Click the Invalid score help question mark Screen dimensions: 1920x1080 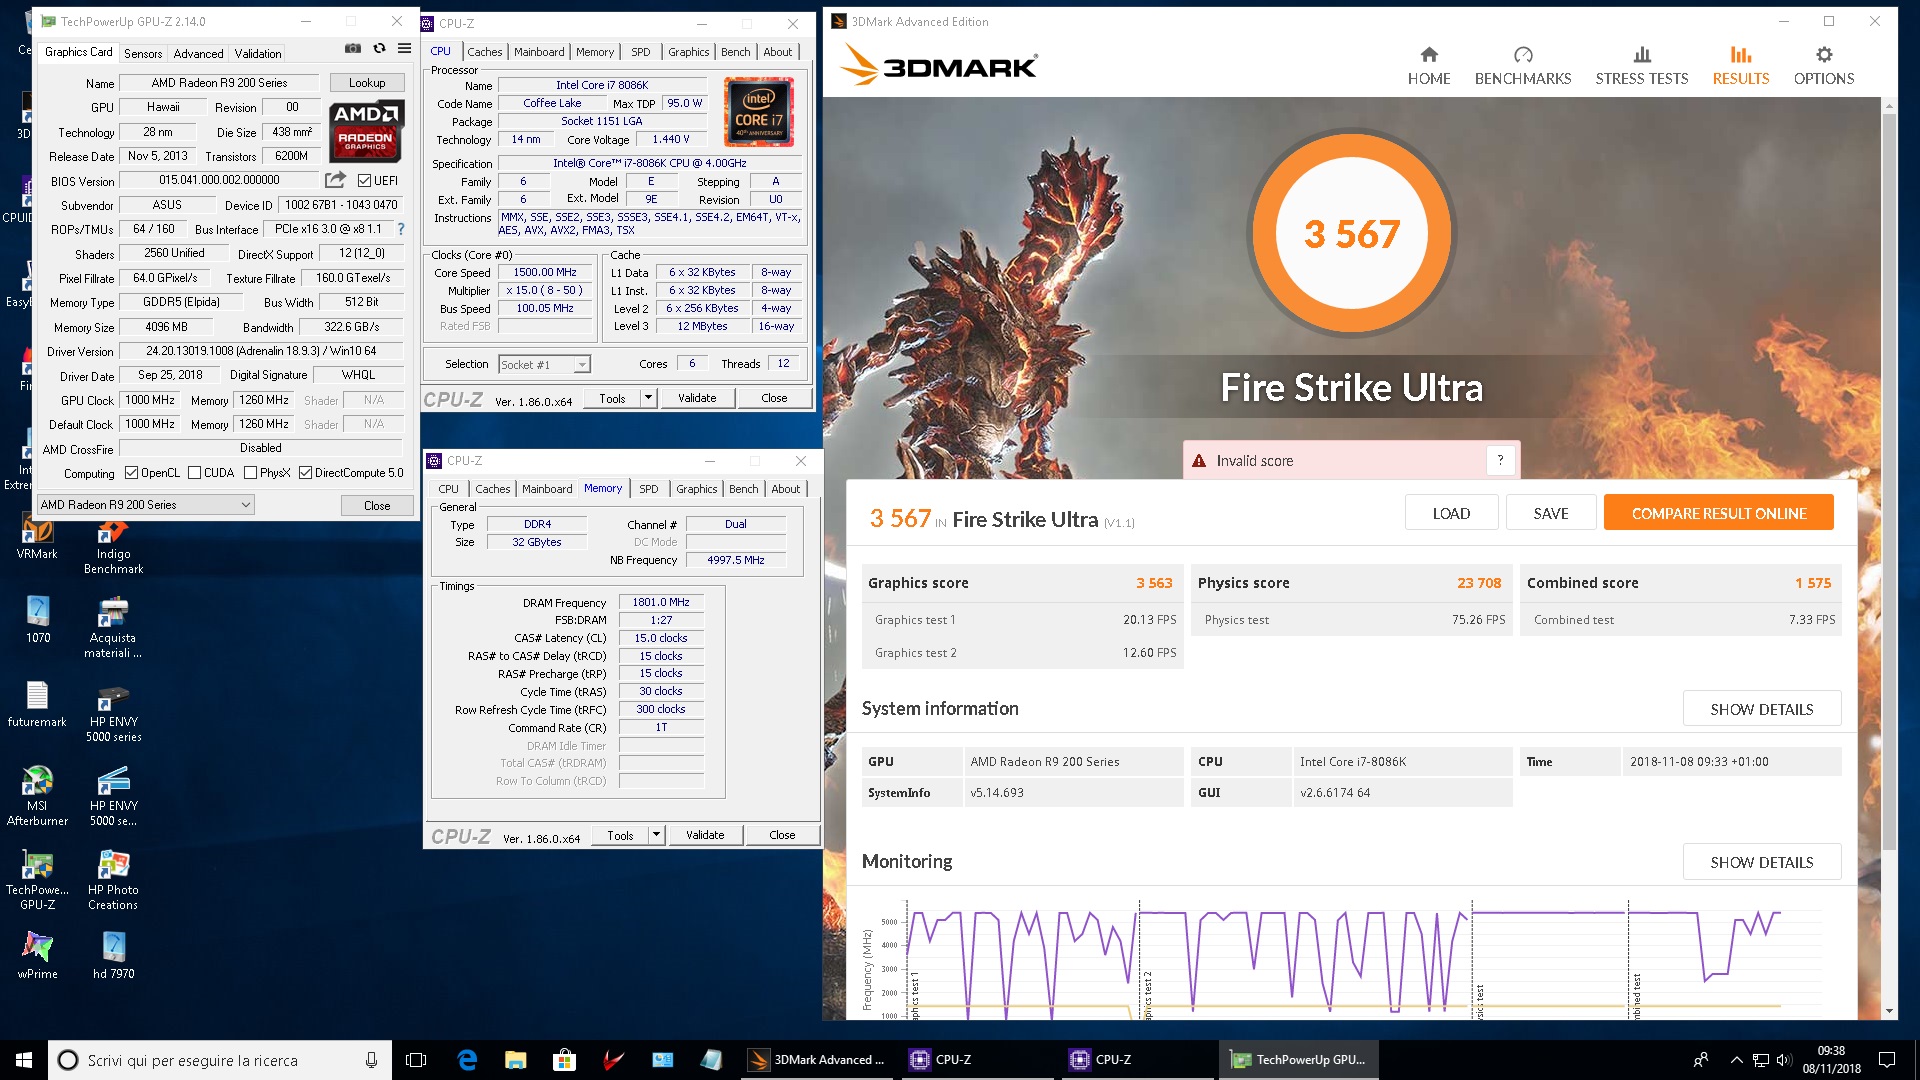pyautogui.click(x=1500, y=460)
